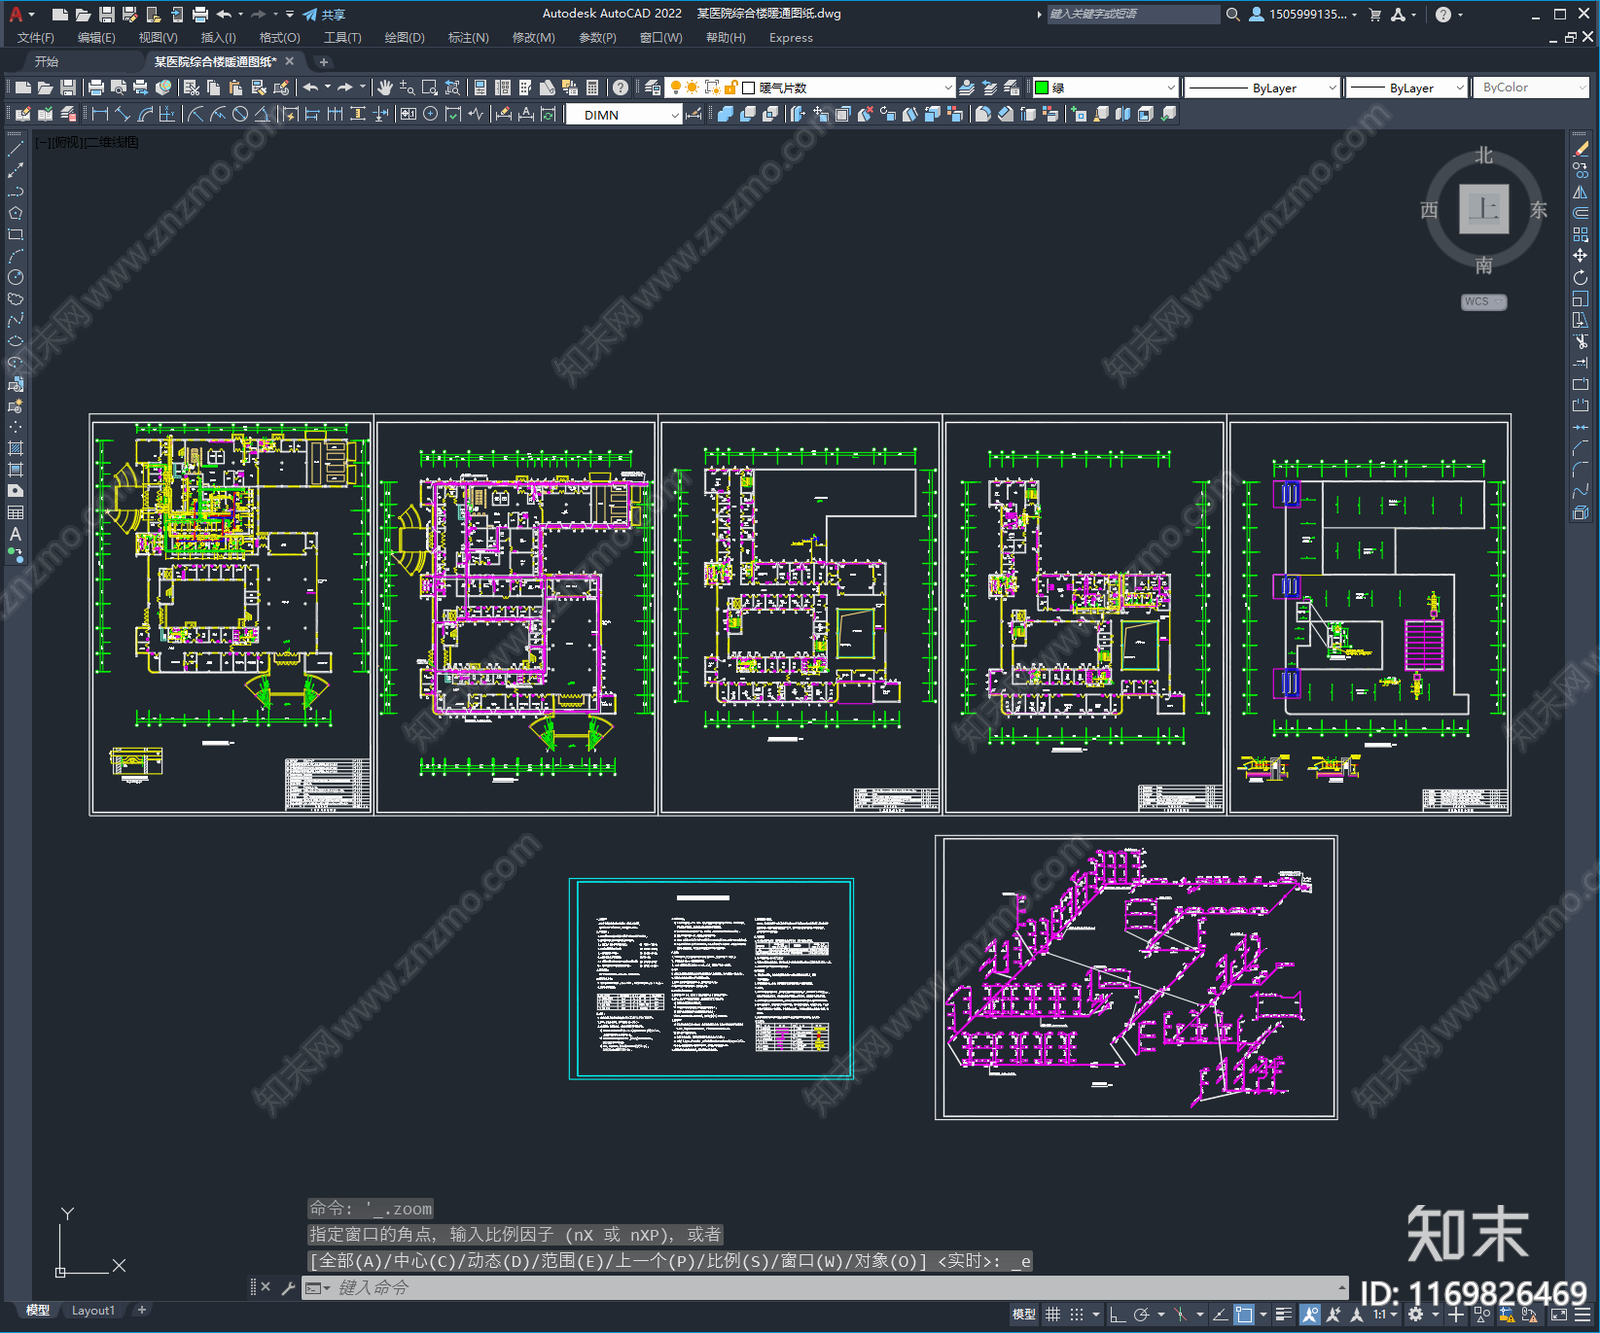Open the customization menu in status bar
Viewport: 1600px width, 1333px height.
click(x=1583, y=1315)
